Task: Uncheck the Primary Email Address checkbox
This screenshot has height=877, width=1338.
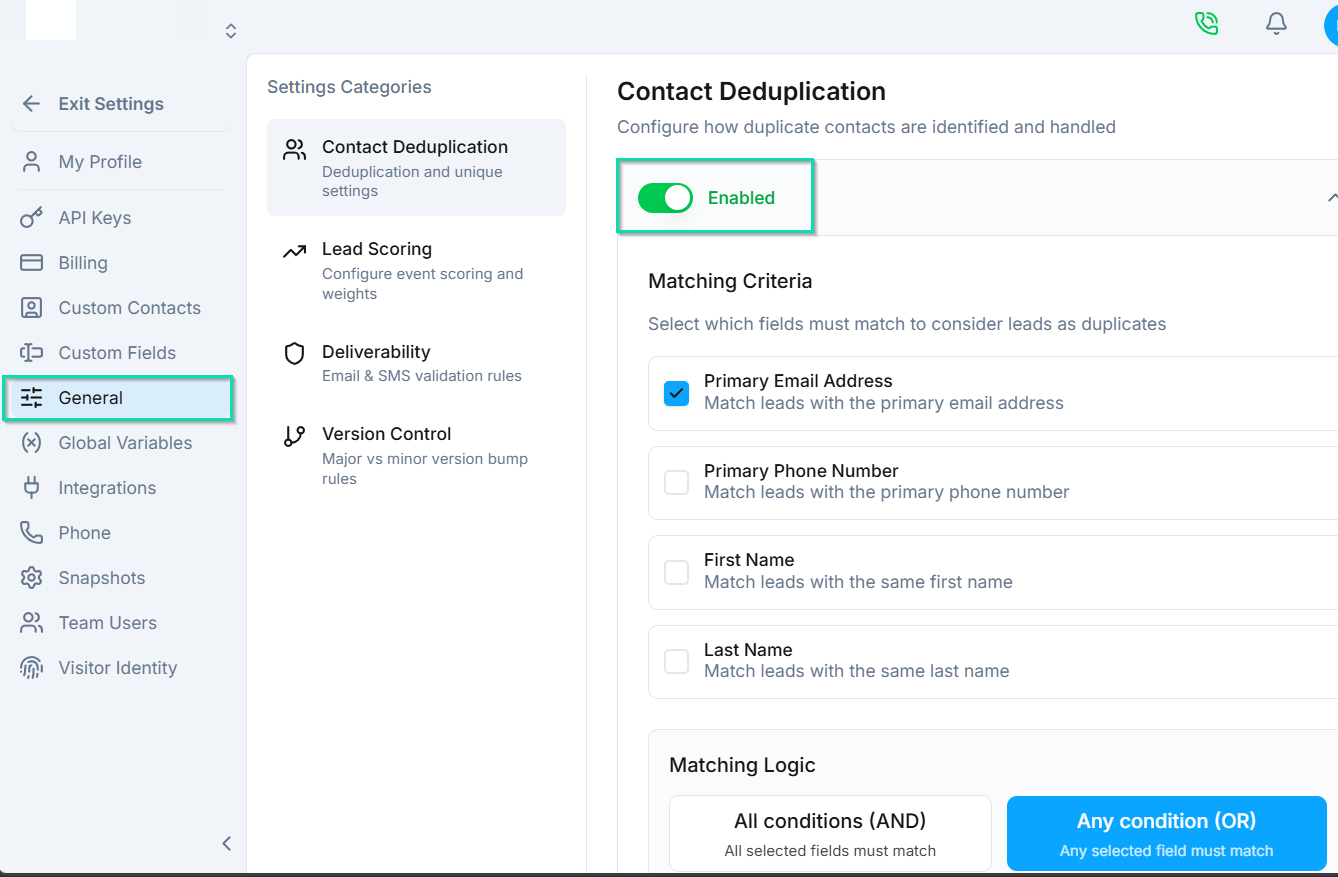Action: point(677,394)
